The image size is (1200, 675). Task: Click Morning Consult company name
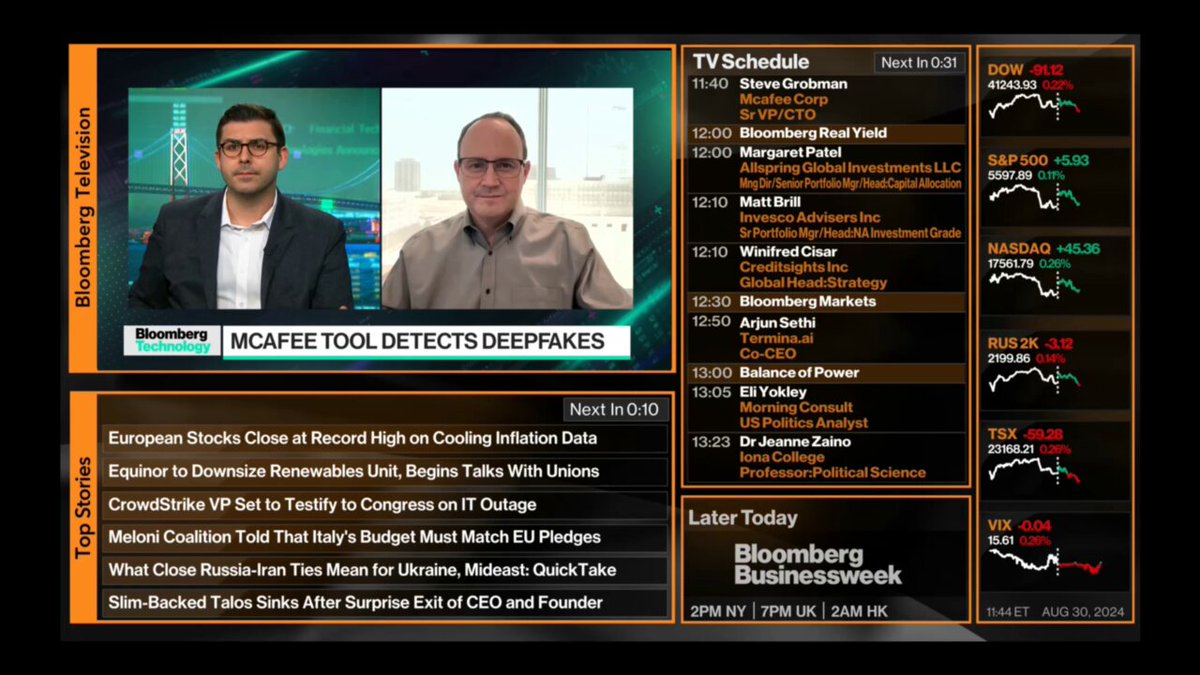(797, 408)
